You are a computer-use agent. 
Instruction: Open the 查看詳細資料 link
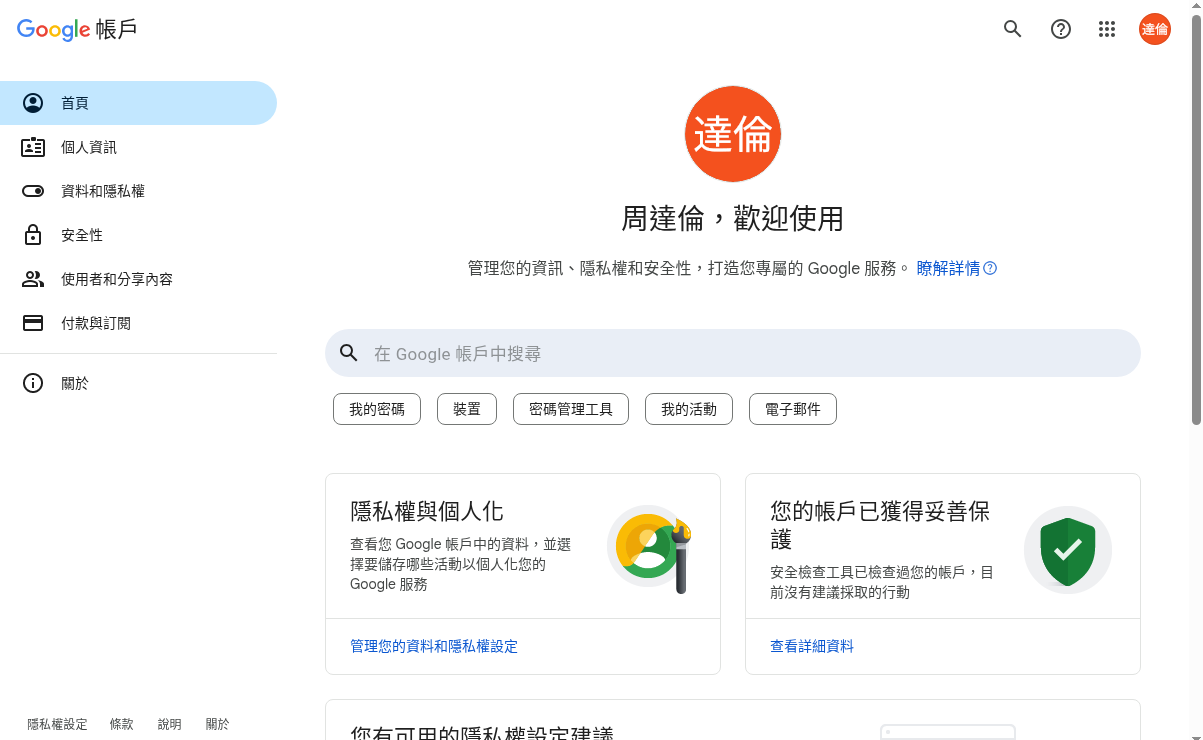tap(812, 646)
